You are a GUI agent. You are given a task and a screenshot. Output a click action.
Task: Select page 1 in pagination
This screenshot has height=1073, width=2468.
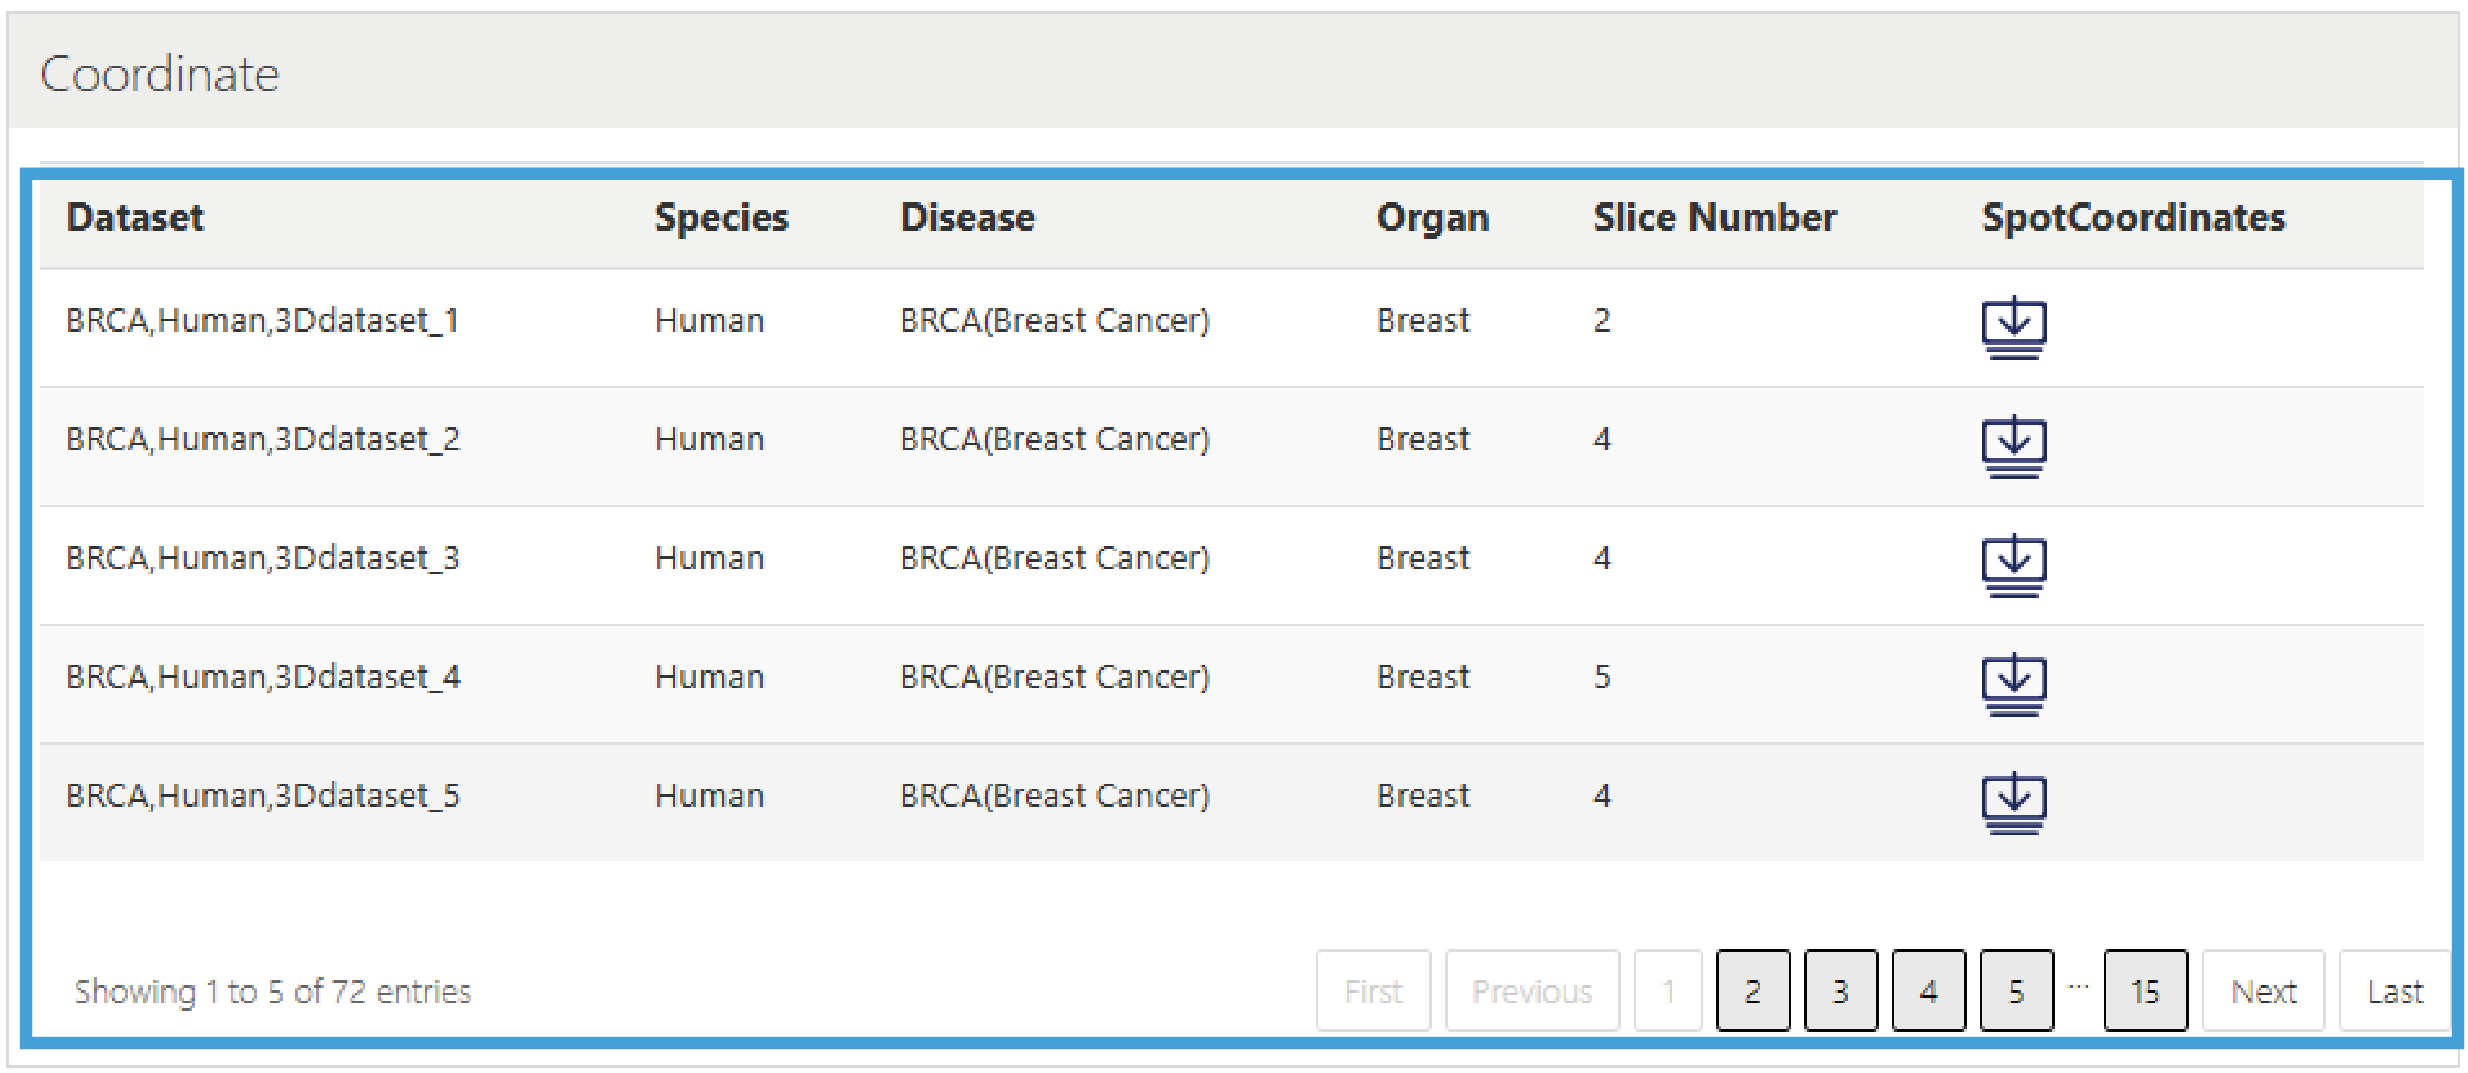(1667, 990)
